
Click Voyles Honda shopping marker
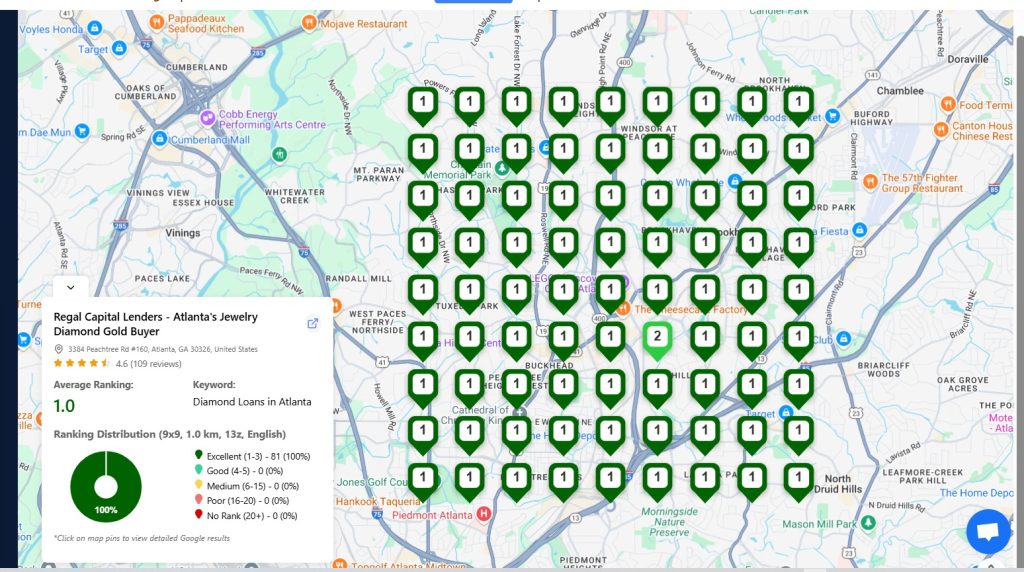[95, 28]
